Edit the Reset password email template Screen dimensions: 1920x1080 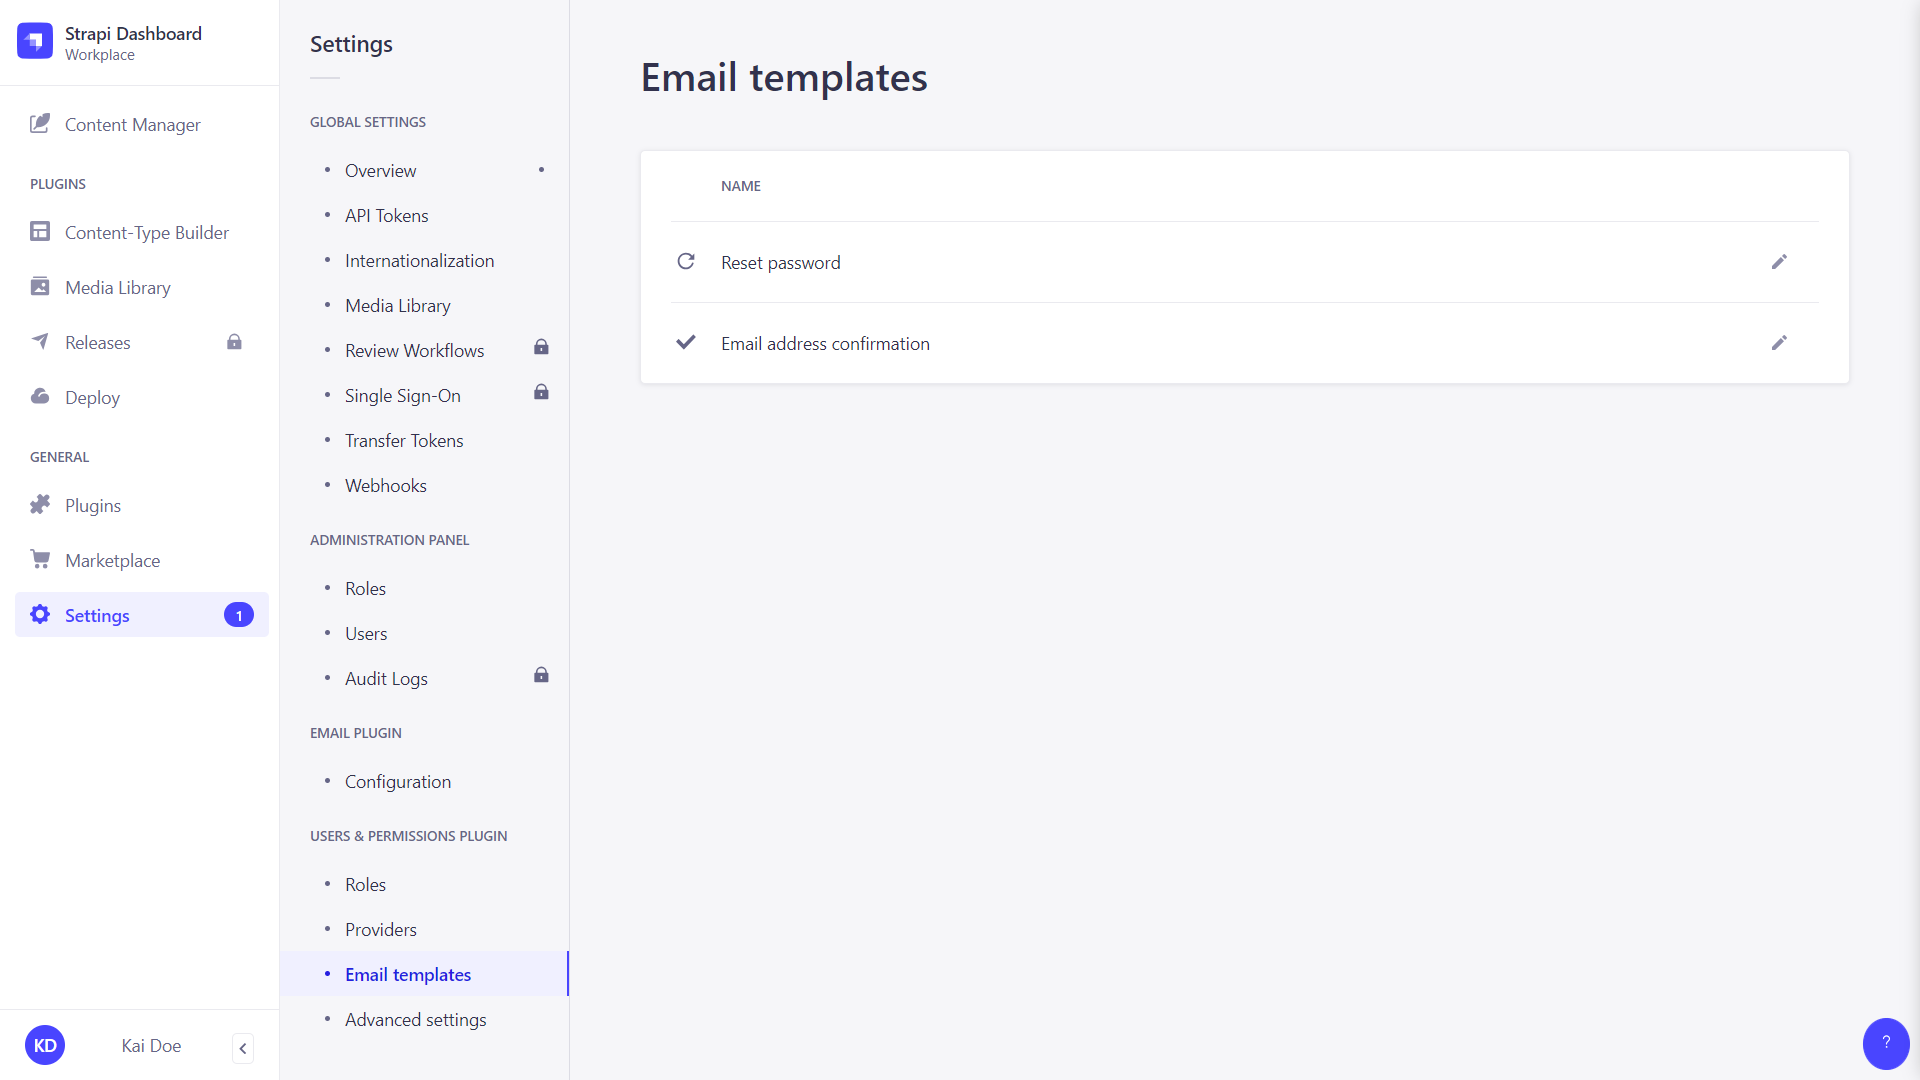click(1779, 262)
